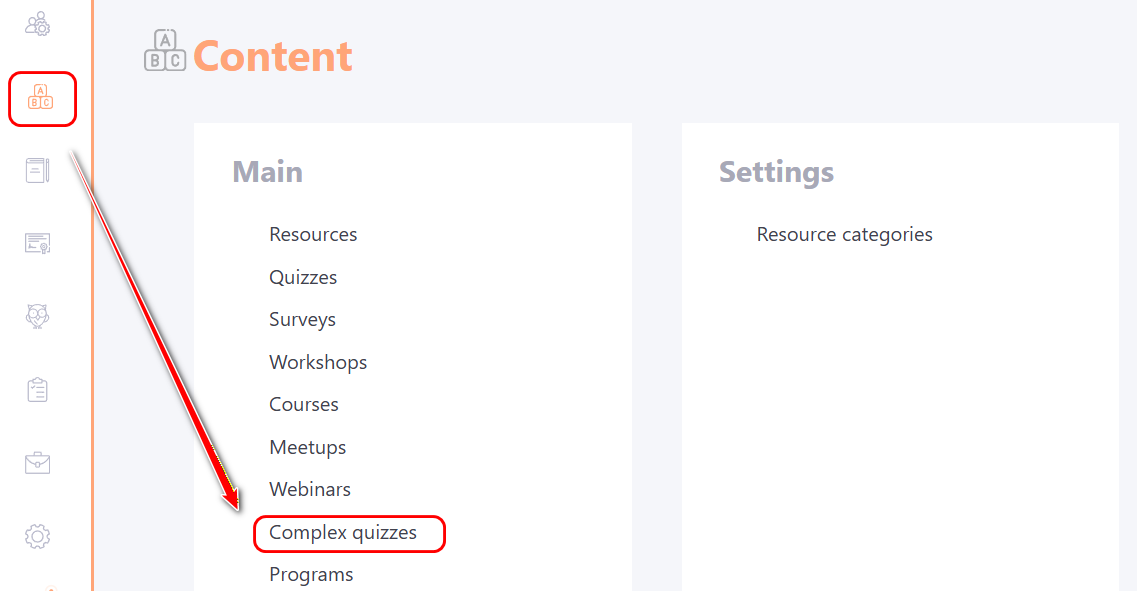Open the Surveys page

pyautogui.click(x=302, y=320)
